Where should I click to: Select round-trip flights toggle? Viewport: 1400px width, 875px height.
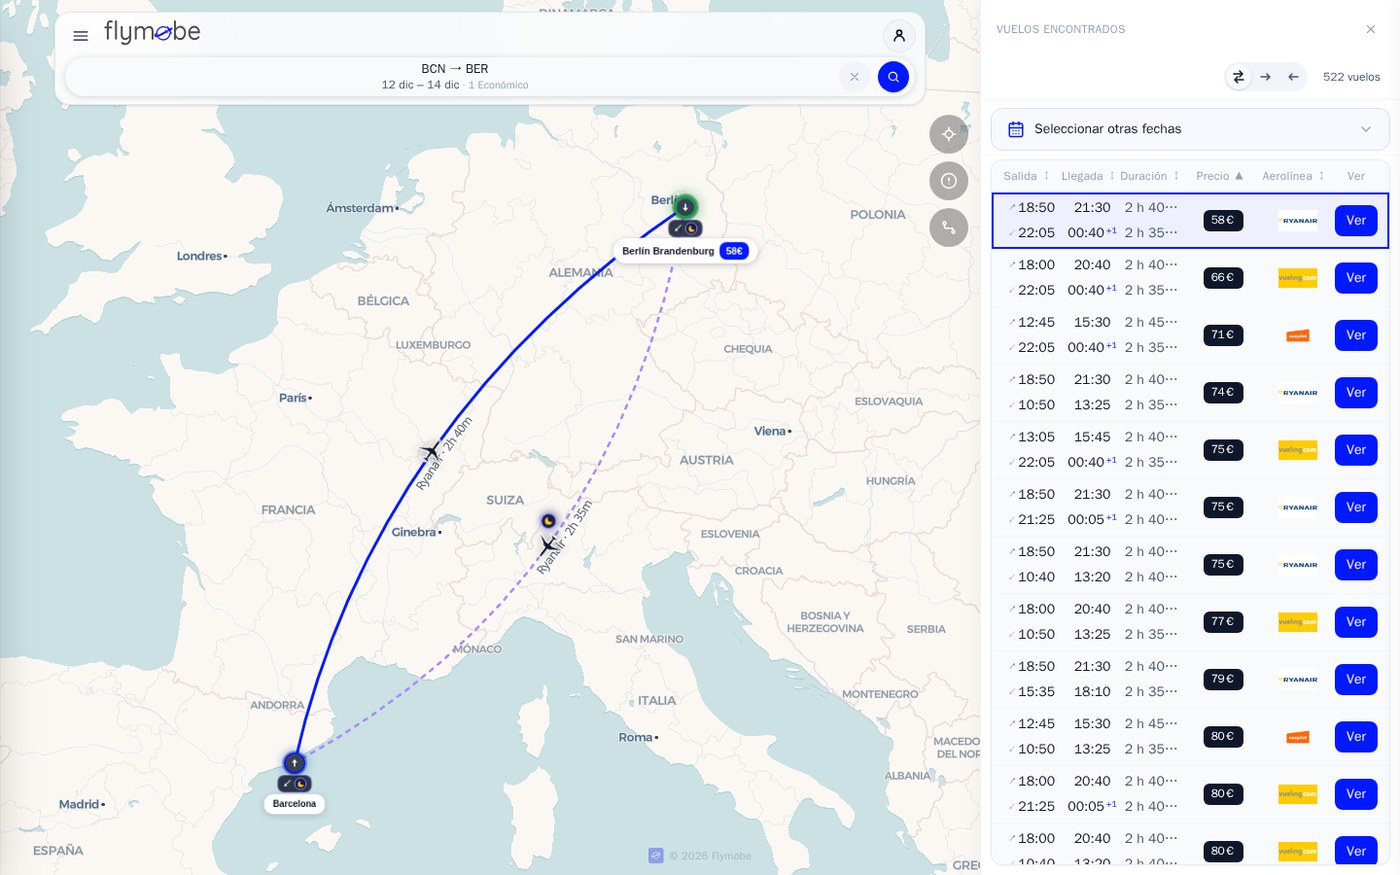(x=1239, y=77)
